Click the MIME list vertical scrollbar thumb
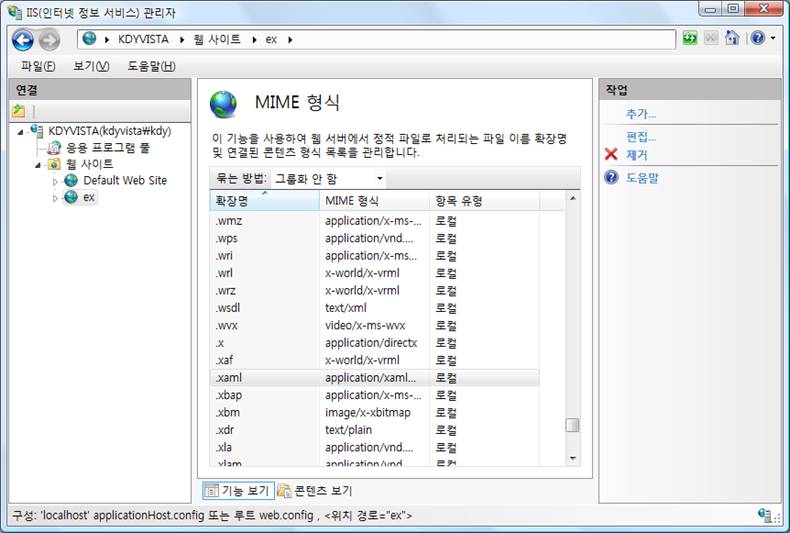 coord(572,425)
